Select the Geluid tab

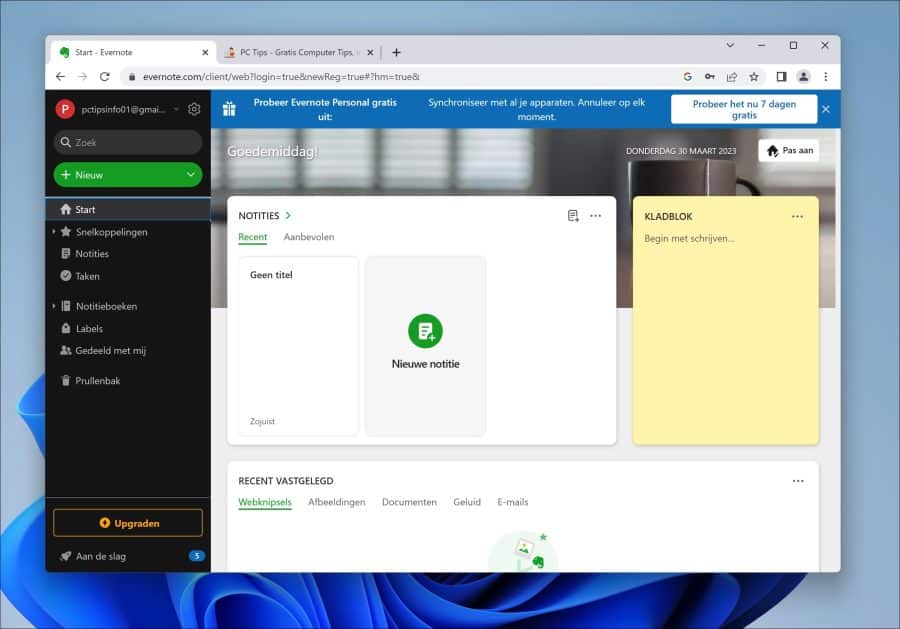click(x=467, y=502)
